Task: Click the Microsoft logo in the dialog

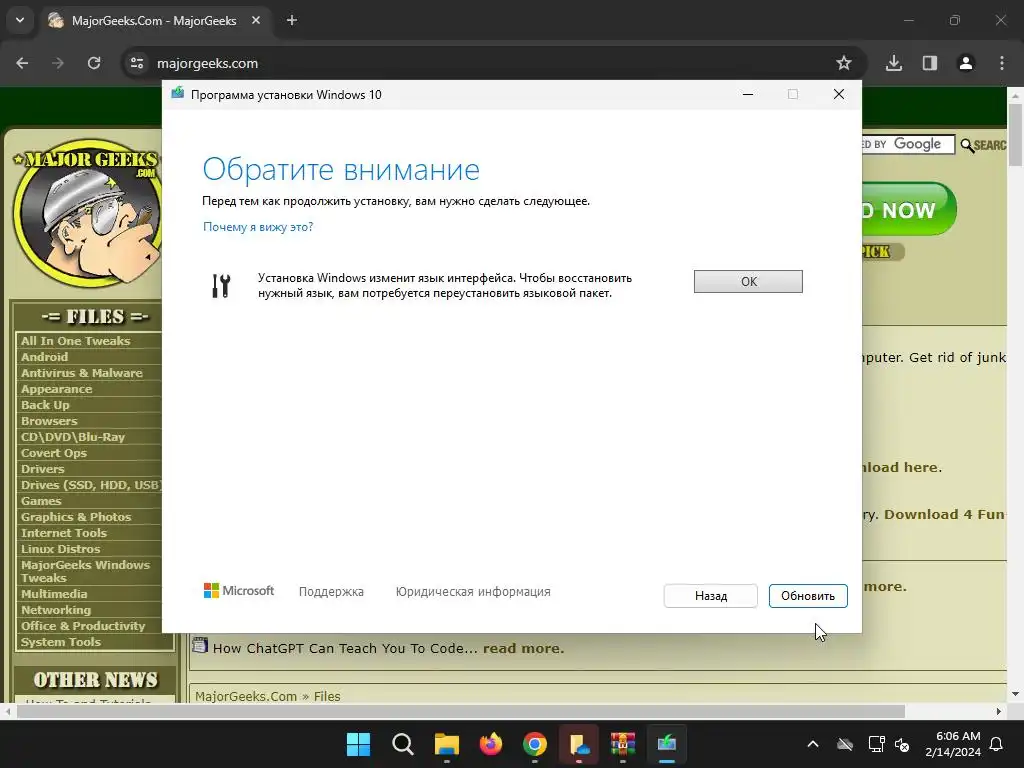Action: (x=239, y=591)
